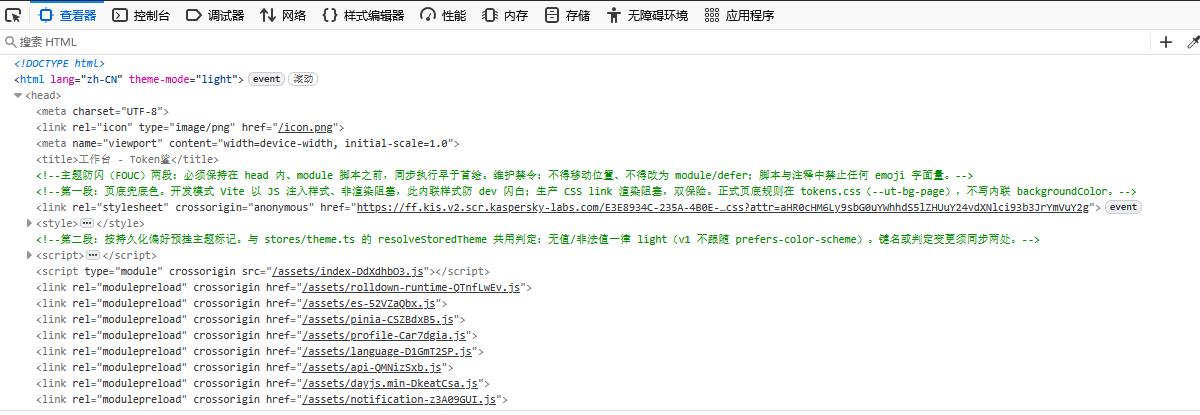Image resolution: width=1200 pixels, height=415 pixels.
Task: Open /assets/es-52VZaQbx.js link
Action: (371, 303)
